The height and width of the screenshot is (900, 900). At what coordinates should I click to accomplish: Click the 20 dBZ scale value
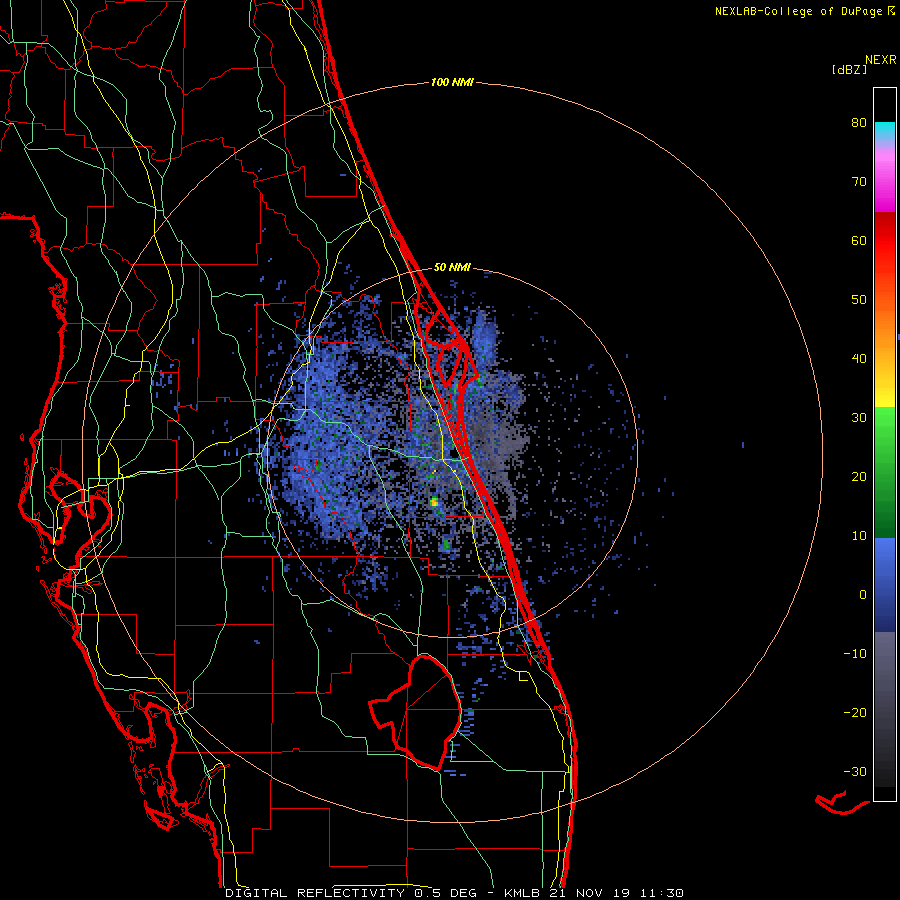[859, 478]
